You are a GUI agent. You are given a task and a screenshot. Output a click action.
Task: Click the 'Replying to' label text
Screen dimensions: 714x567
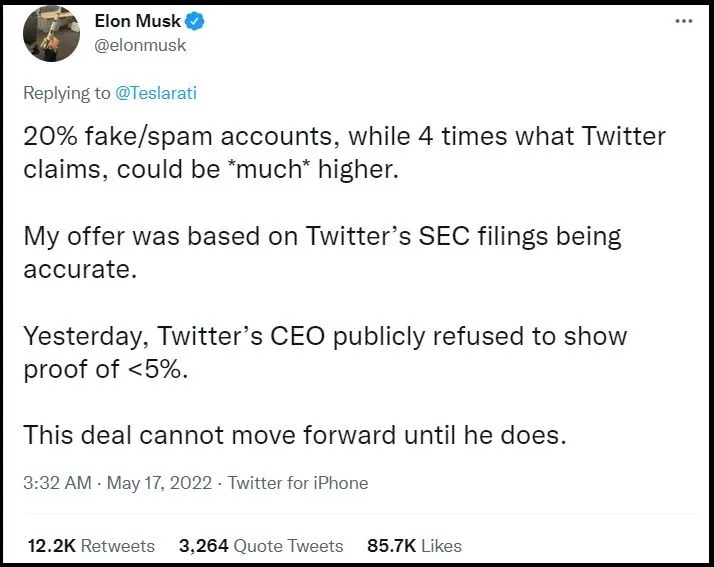pyautogui.click(x=66, y=93)
